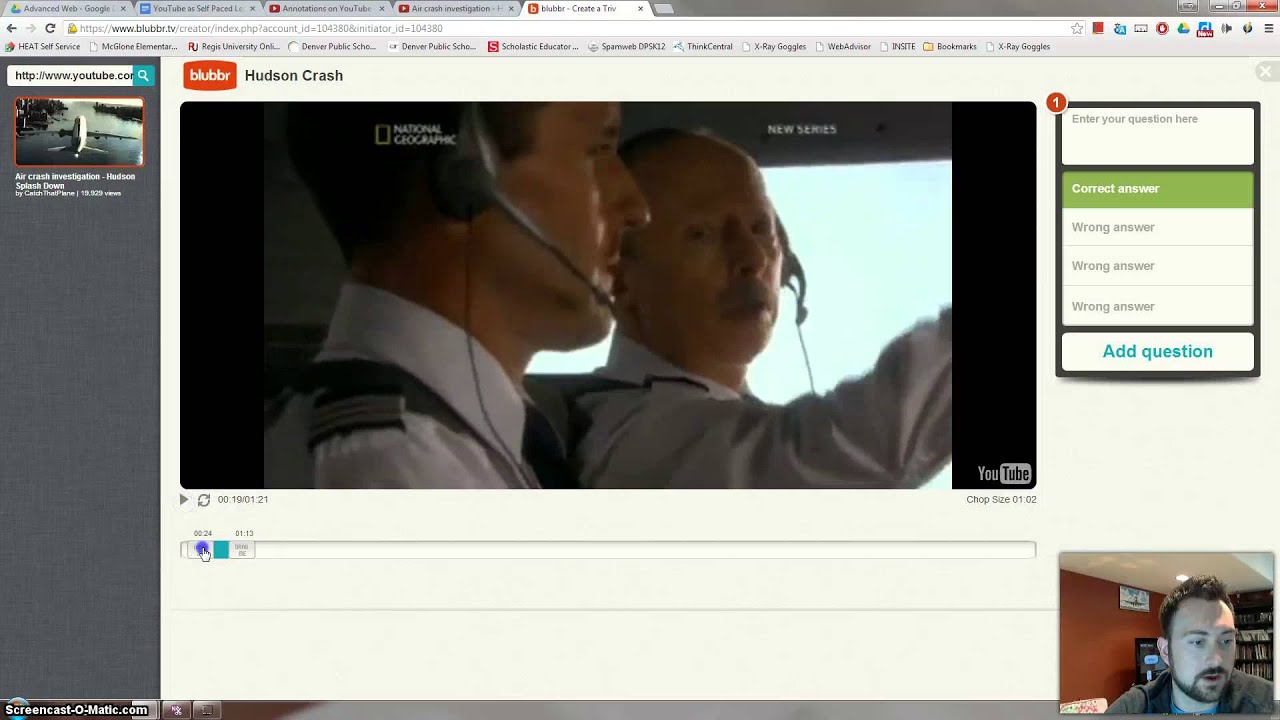The width and height of the screenshot is (1280, 720).
Task: Click the replay loop icon beside the timer
Action: [x=204, y=500]
